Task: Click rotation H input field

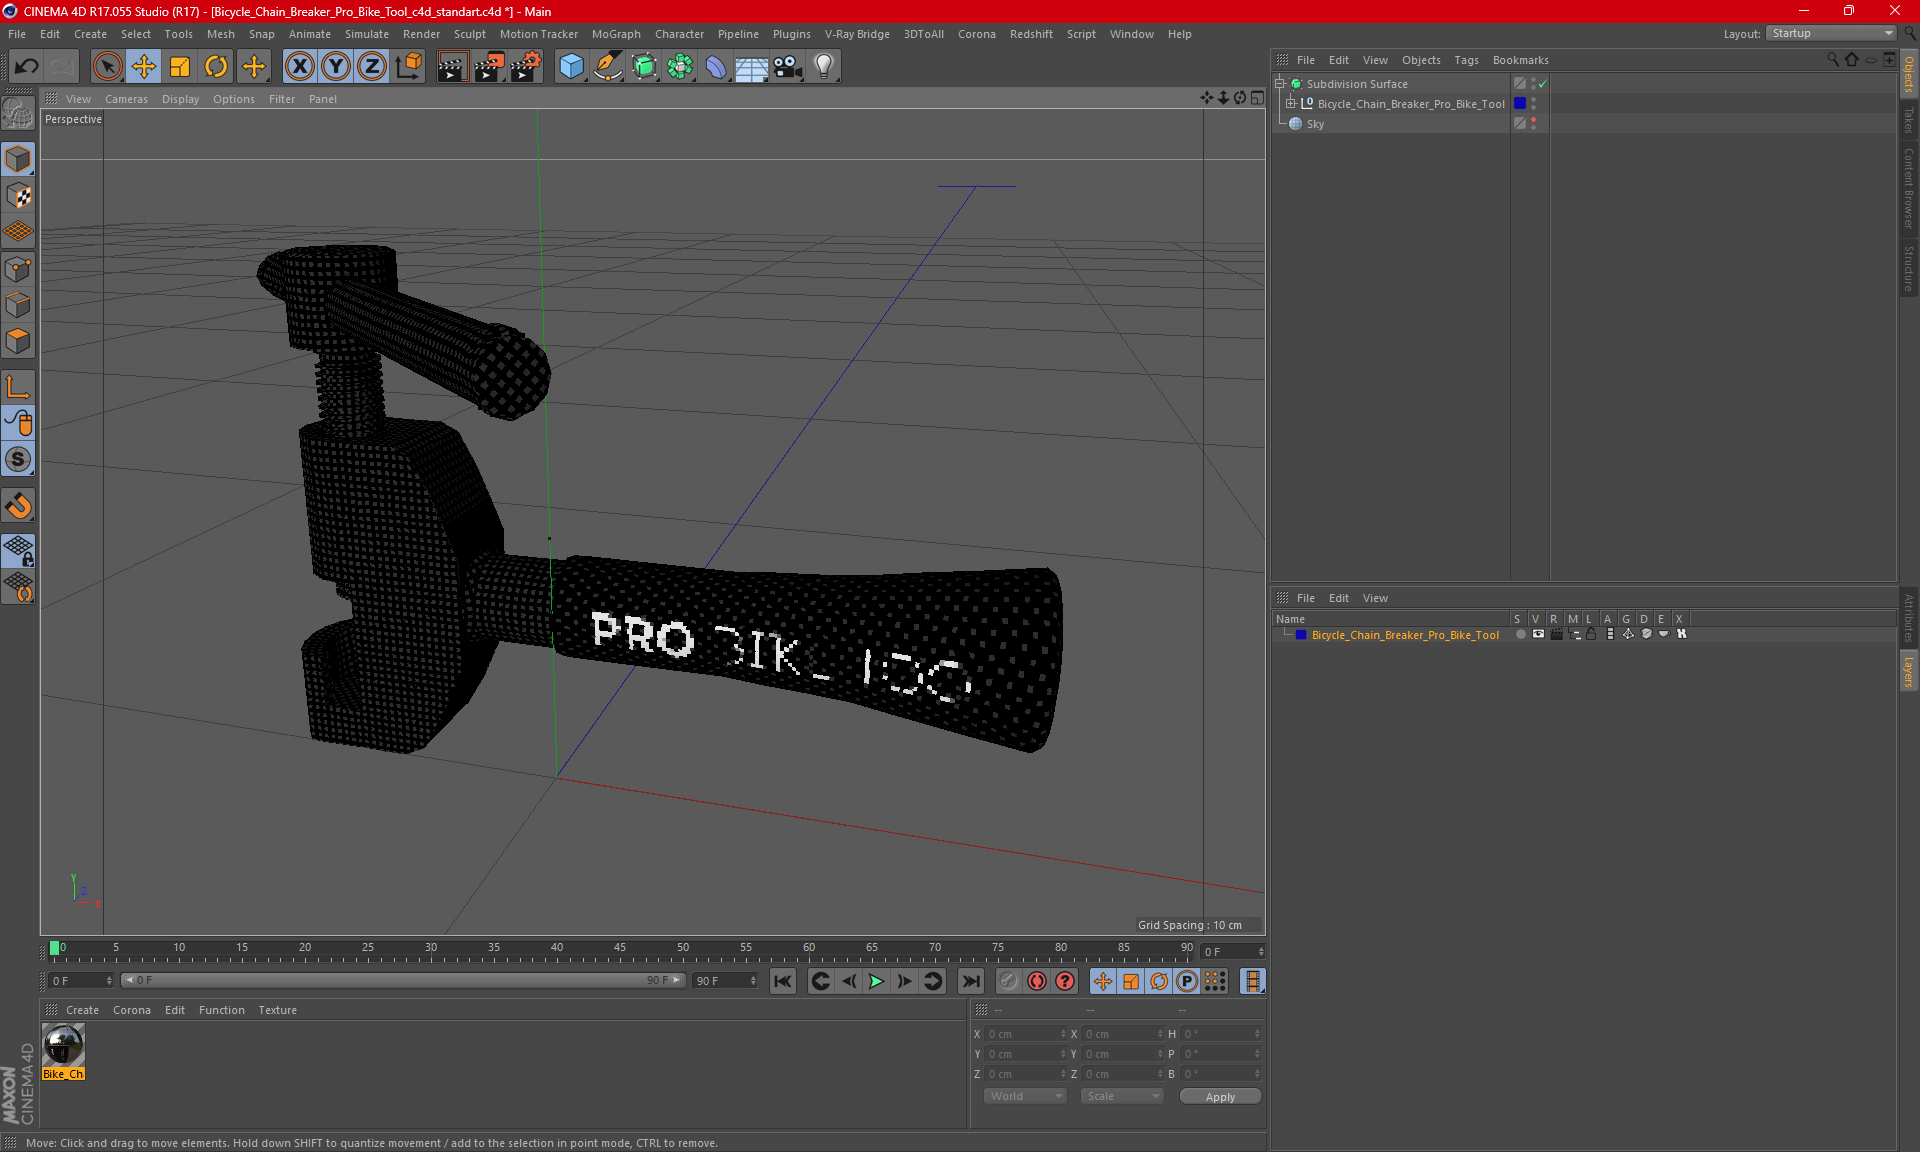Action: coord(1220,1034)
